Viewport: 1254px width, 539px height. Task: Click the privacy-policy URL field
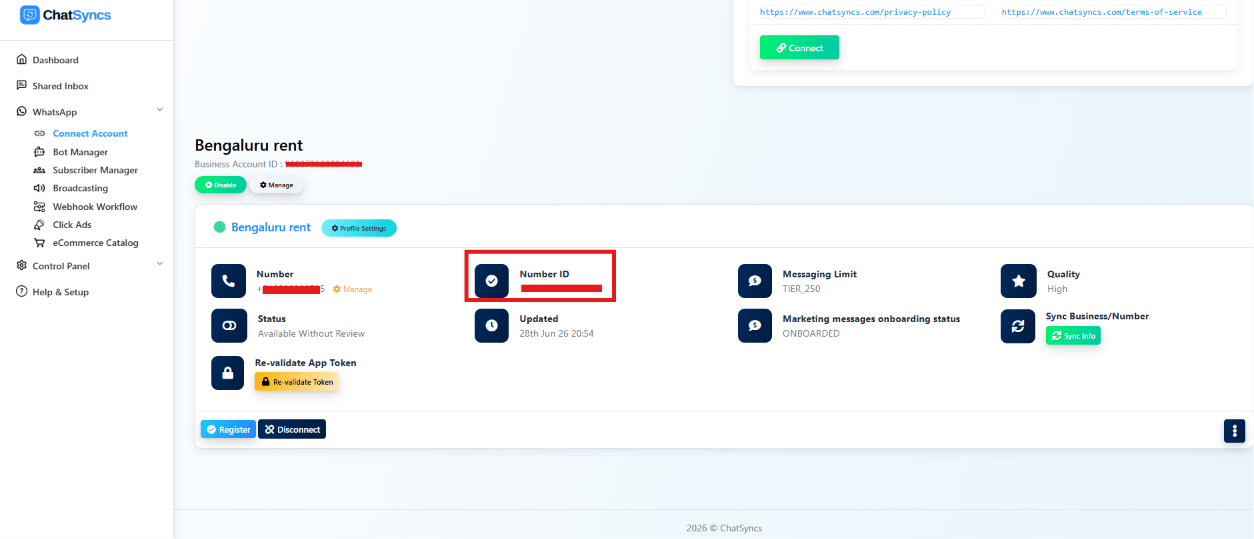[871, 12]
